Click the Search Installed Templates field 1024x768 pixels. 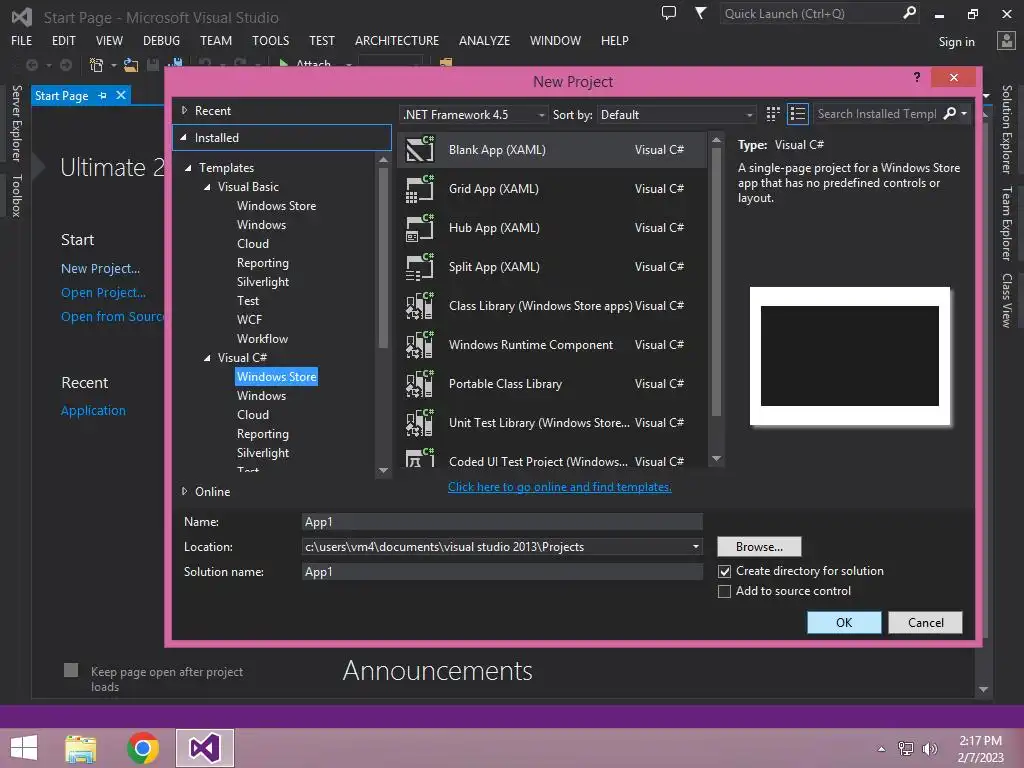(x=876, y=114)
